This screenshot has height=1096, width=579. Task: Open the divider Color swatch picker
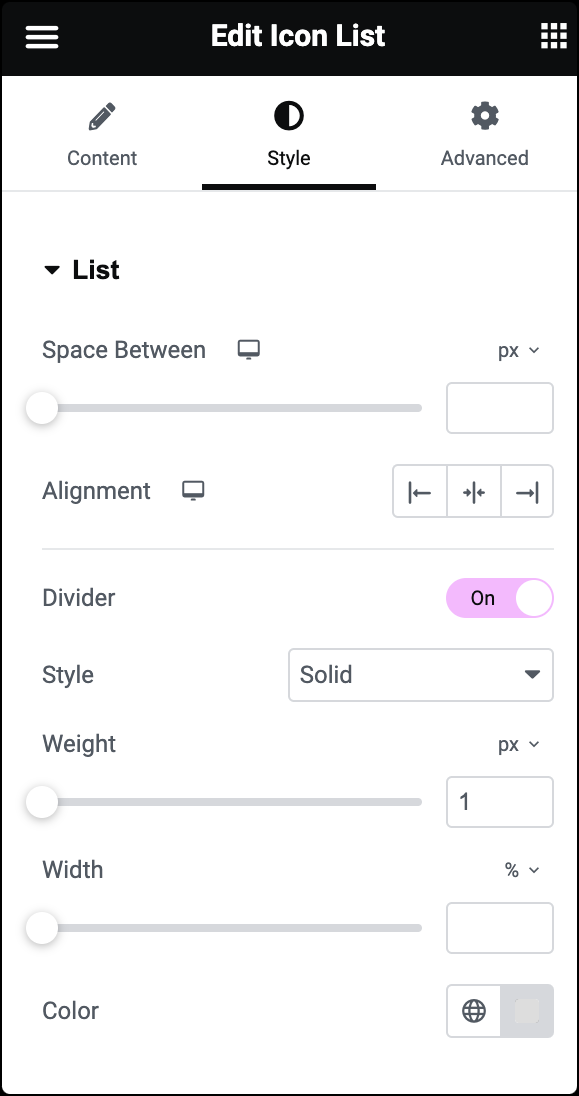pos(527,1011)
